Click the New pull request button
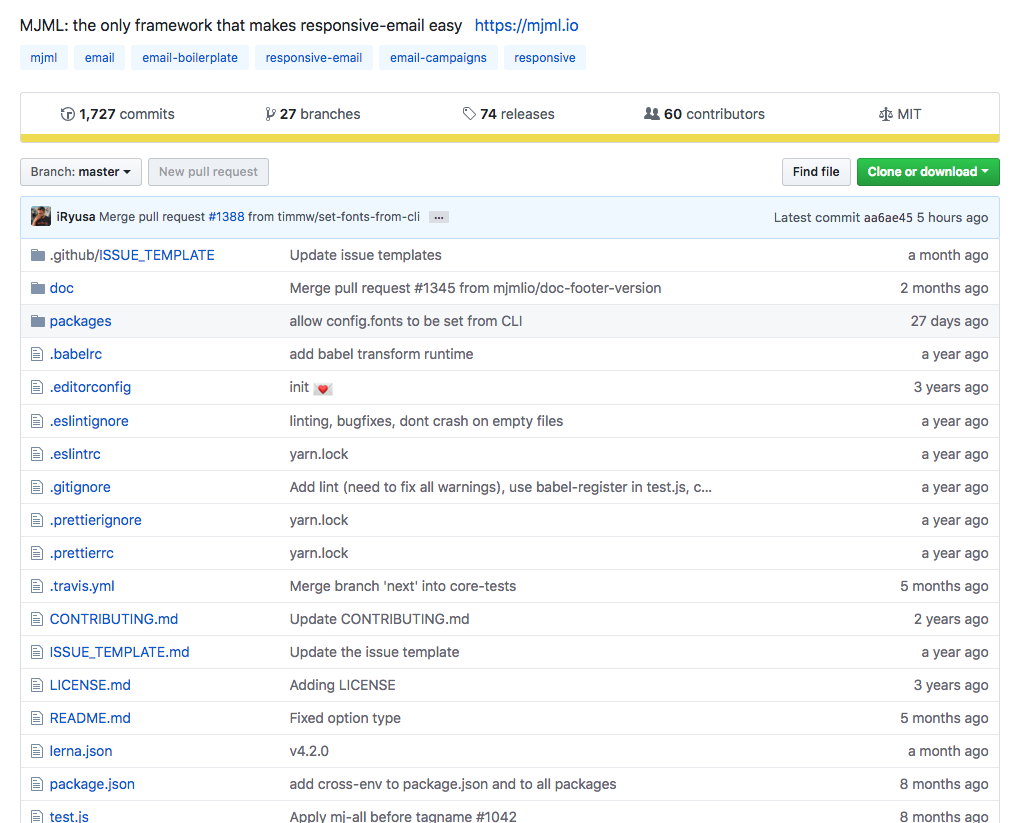Viewport: 1025px width, 823px height. coord(209,172)
